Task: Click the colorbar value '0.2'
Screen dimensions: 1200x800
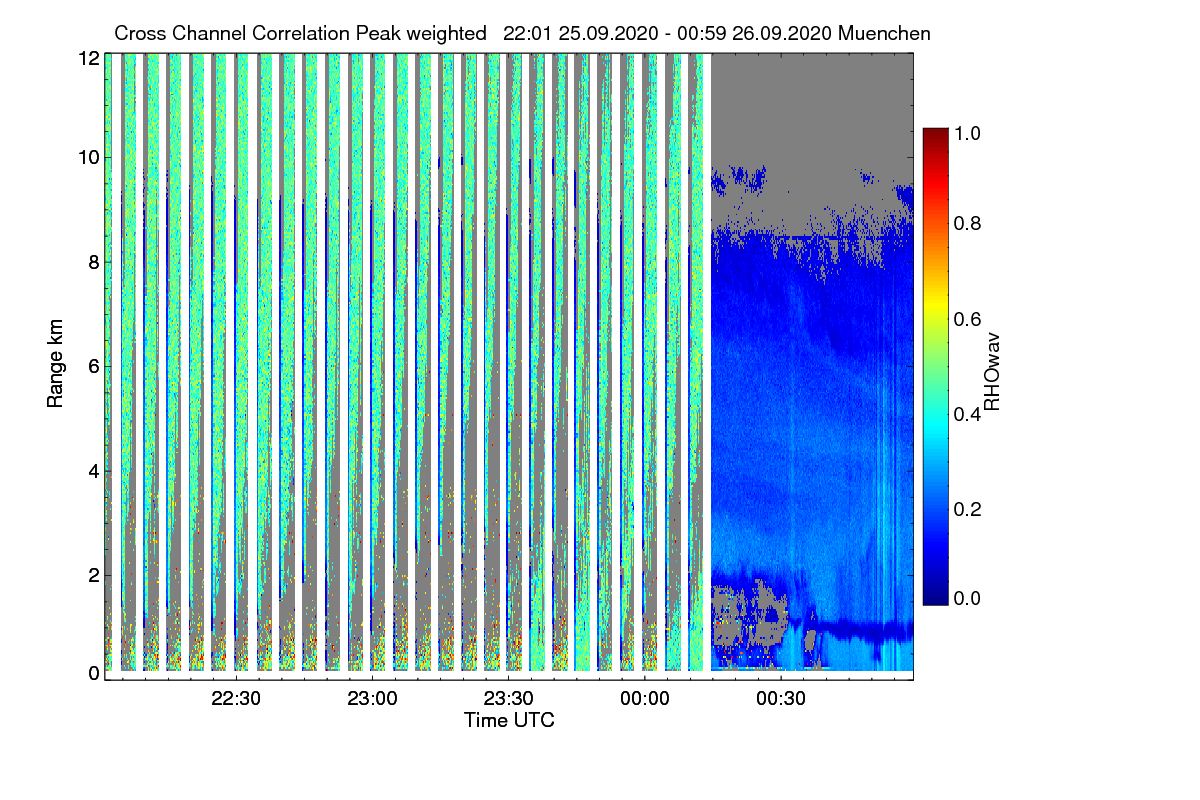Action: click(968, 509)
